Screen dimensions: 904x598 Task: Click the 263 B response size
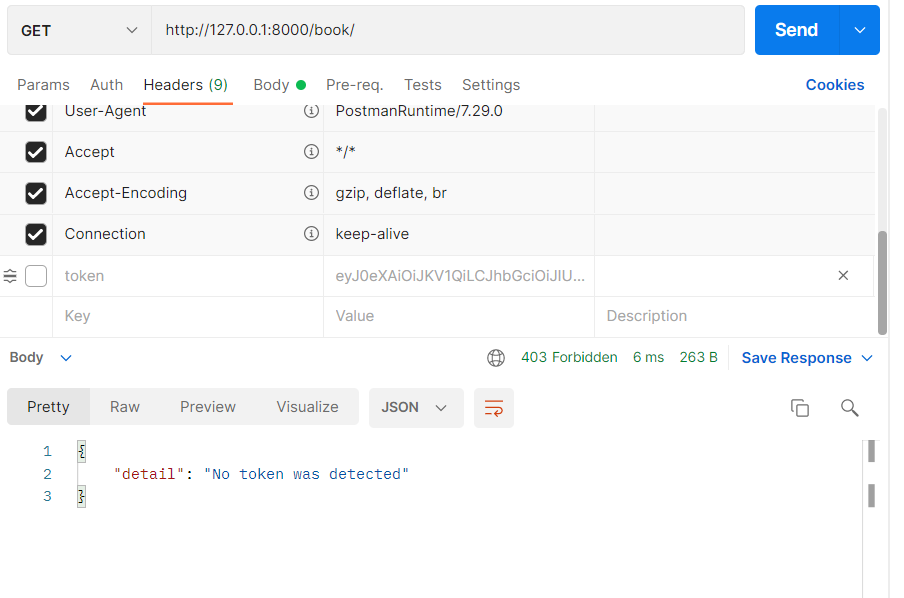click(698, 358)
